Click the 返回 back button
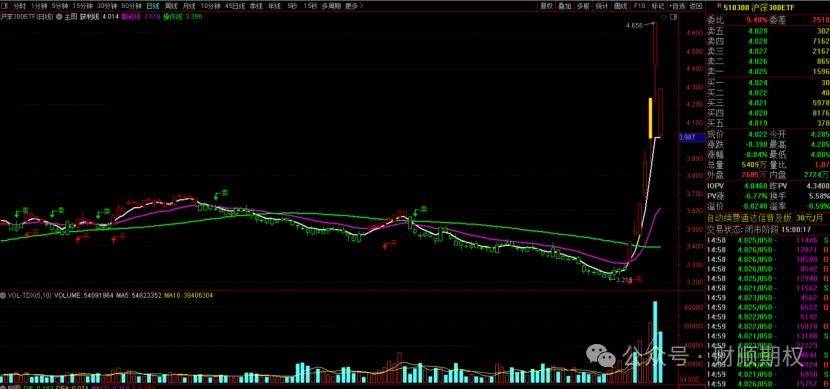The image size is (830, 389). (x=696, y=6)
